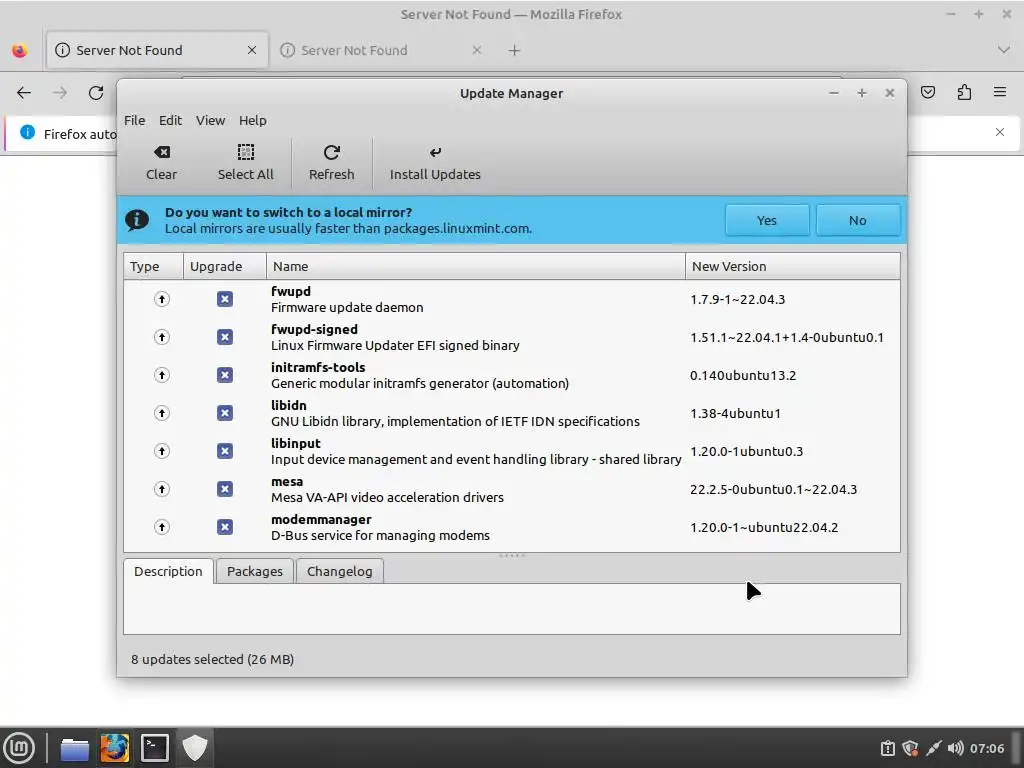
Task: Sort by the Name column header
Action: click(x=475, y=266)
